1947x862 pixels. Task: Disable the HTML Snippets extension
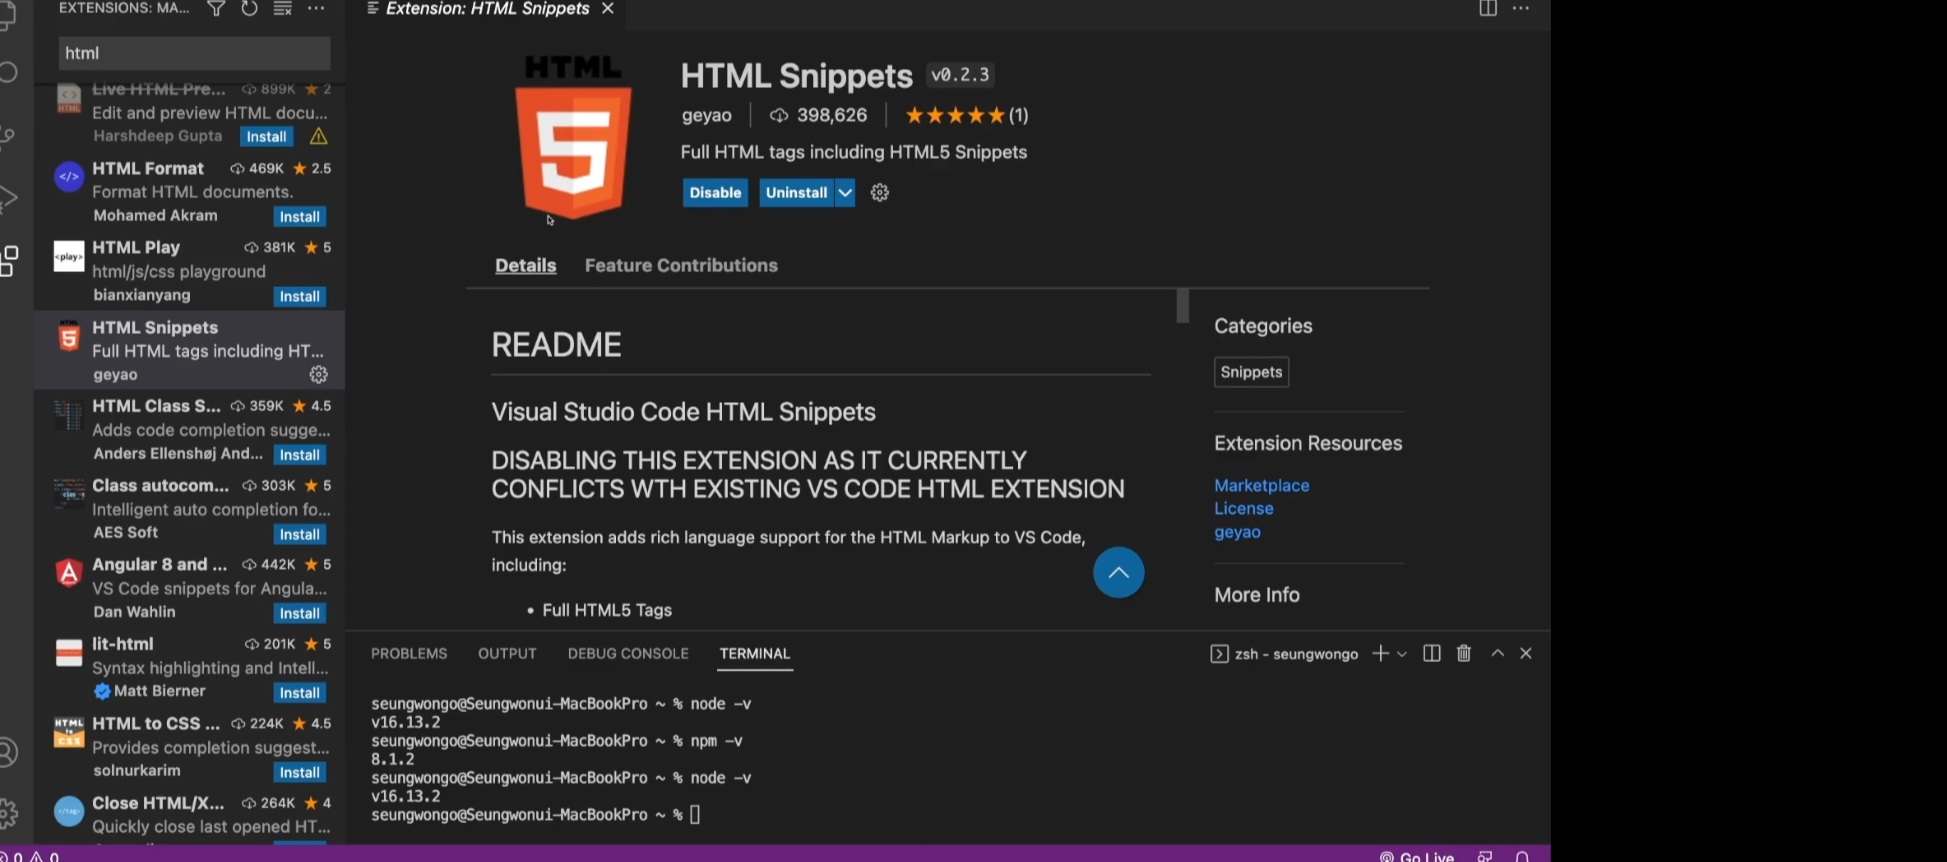click(715, 193)
